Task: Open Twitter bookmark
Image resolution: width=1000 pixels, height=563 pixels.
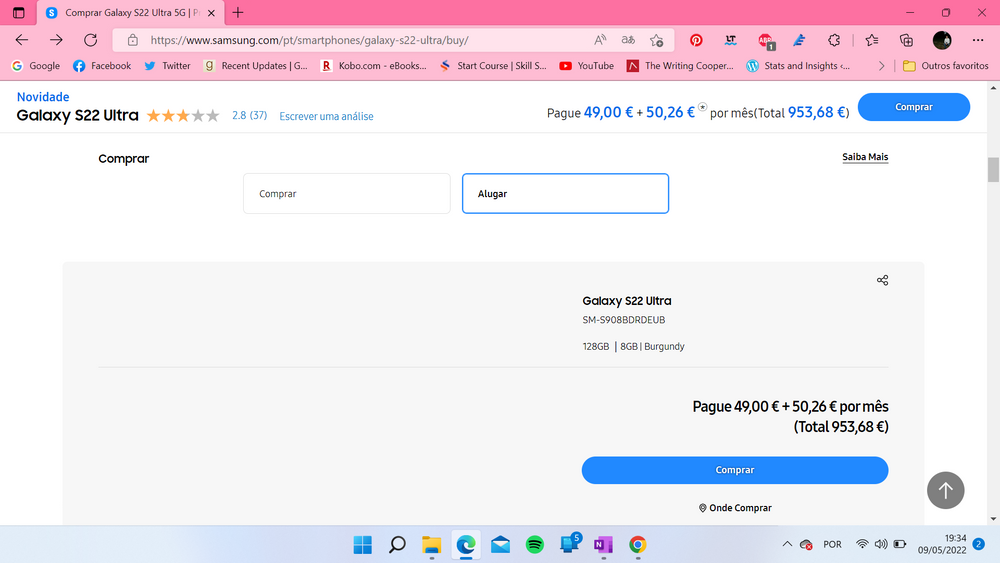Action: 167,66
